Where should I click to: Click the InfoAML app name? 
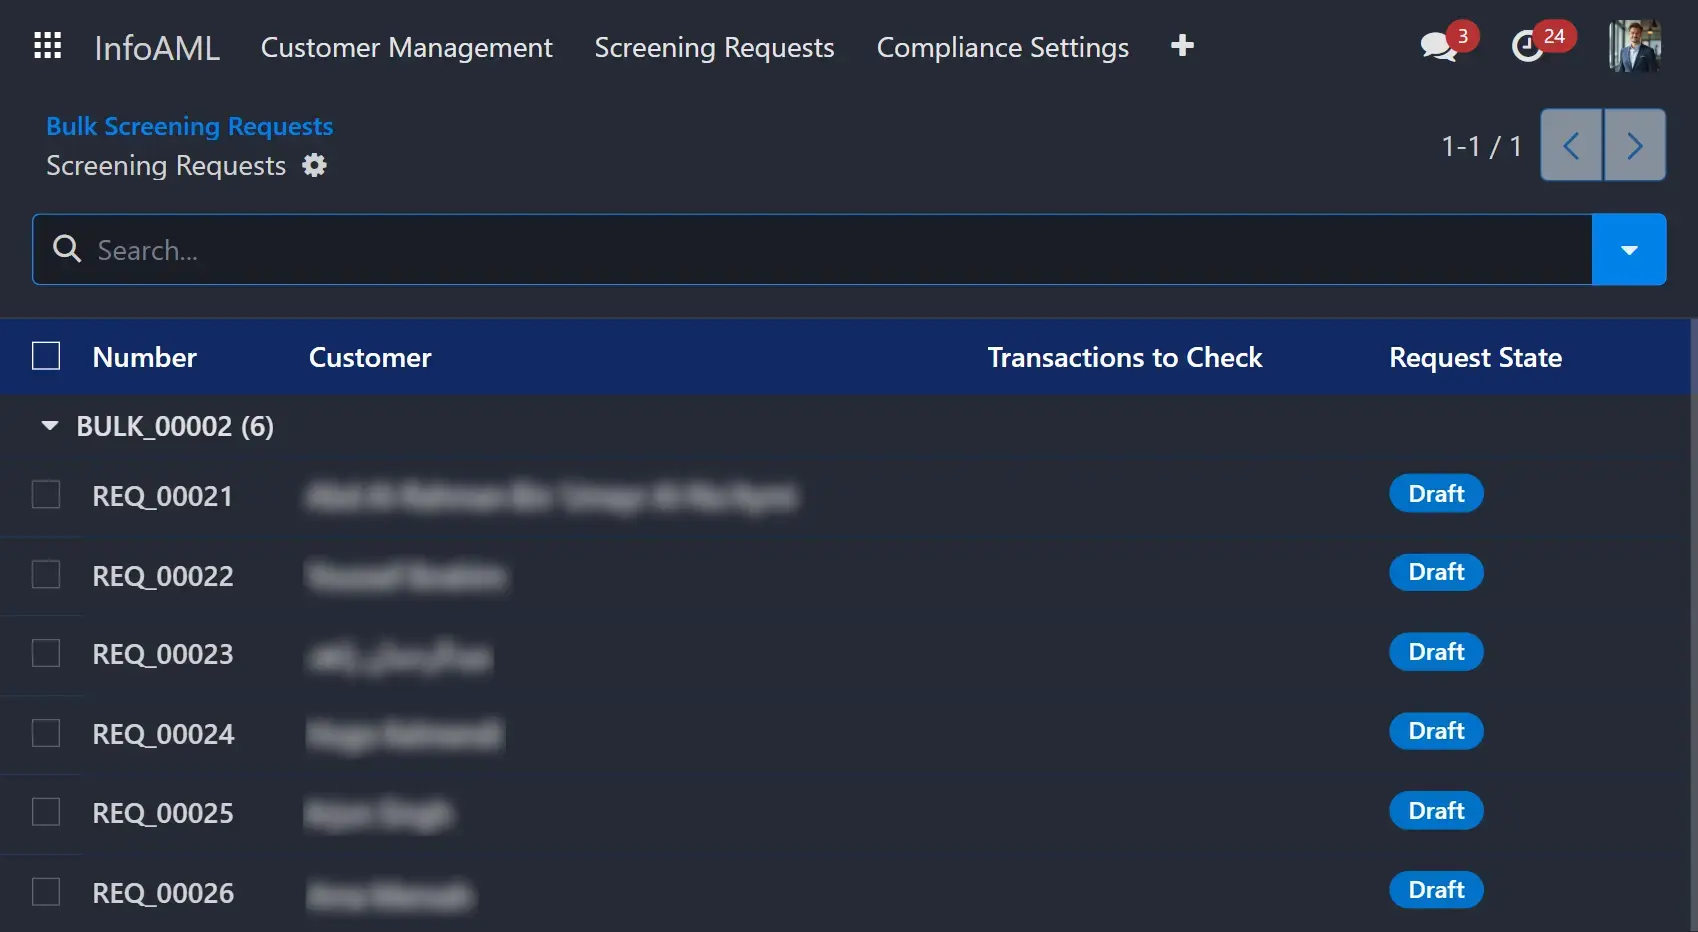pos(157,47)
